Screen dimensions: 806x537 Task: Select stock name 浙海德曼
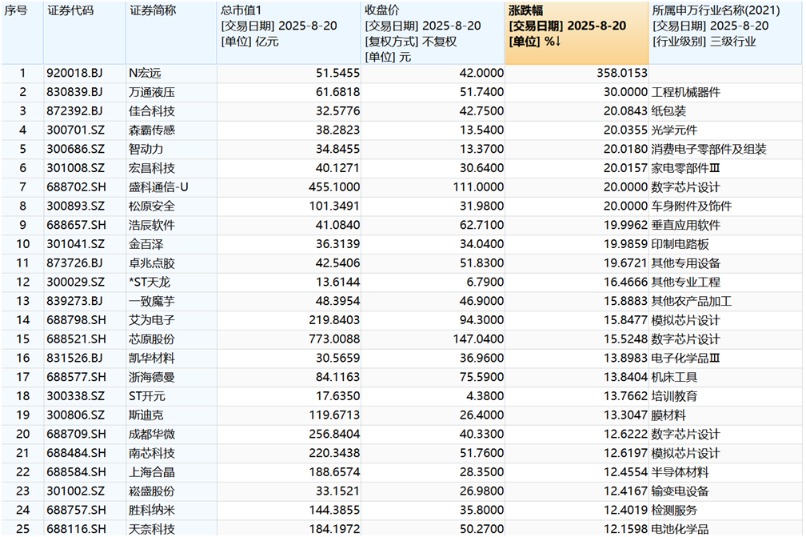[152, 377]
